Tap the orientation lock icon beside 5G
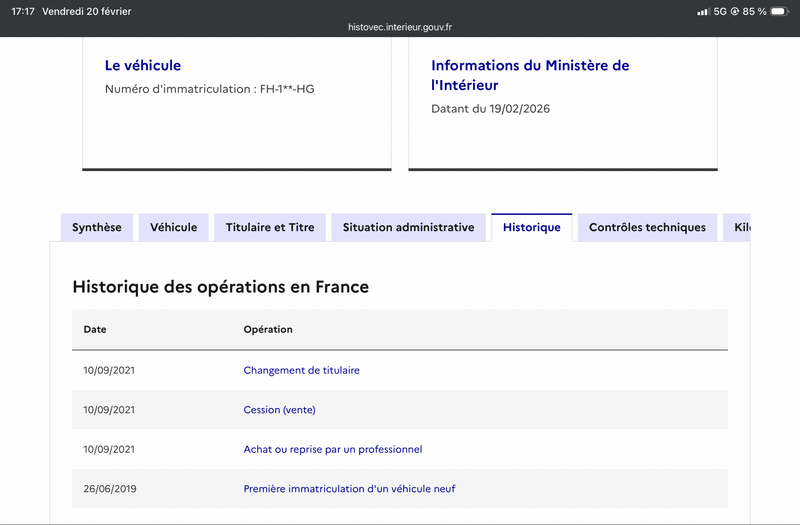Screen dimensions: 800x525 [x=735, y=11]
